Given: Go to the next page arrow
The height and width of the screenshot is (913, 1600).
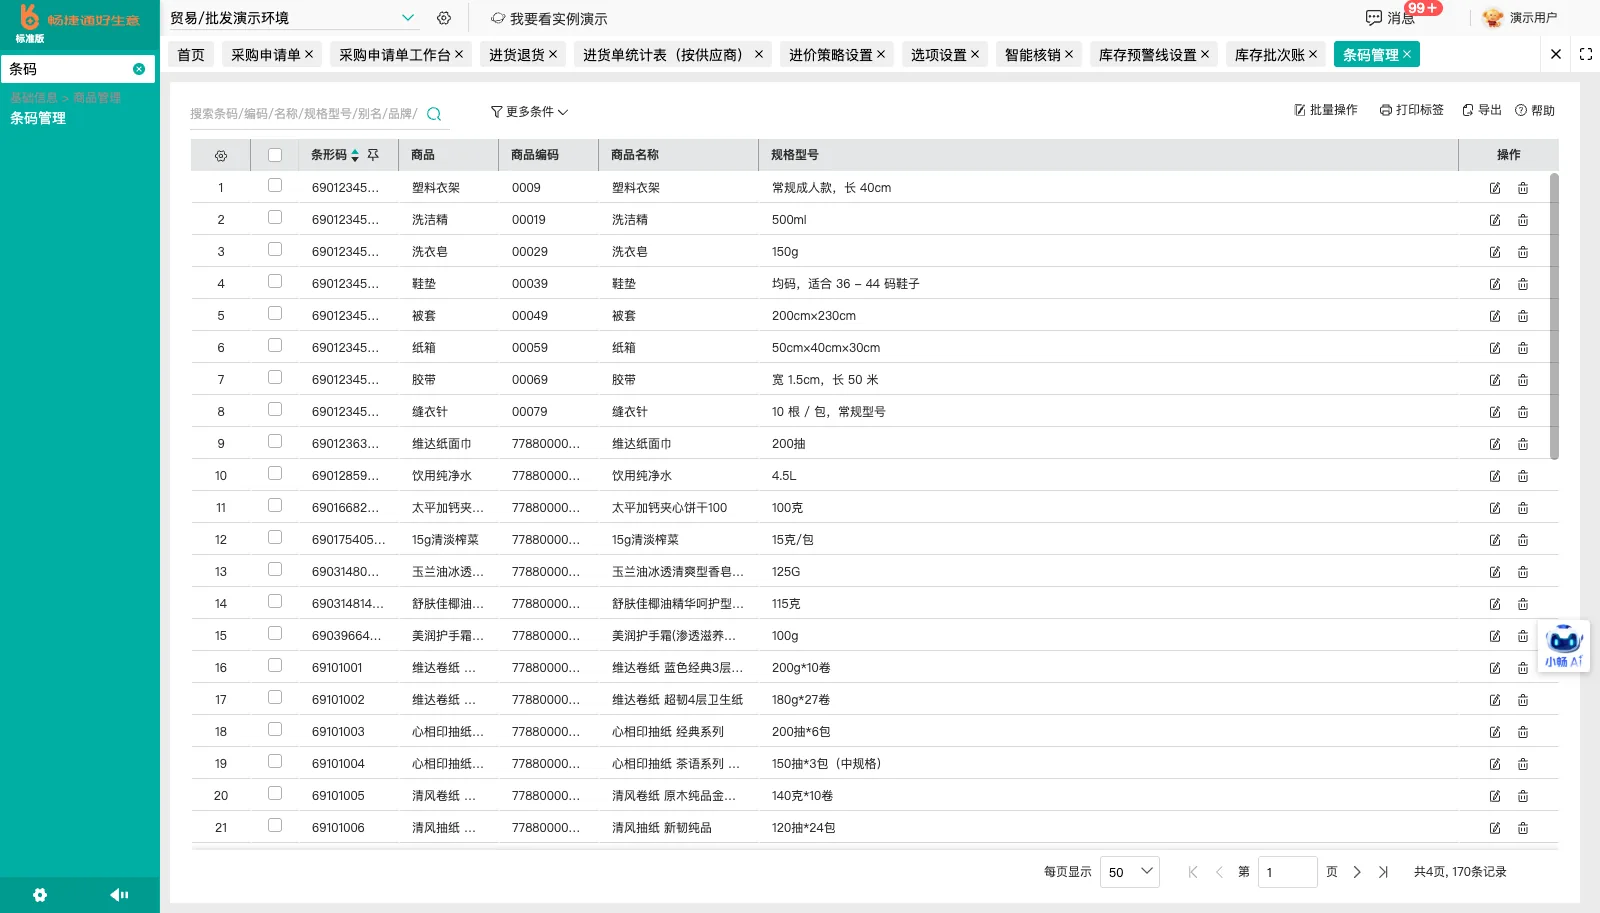Looking at the screenshot, I should (x=1357, y=872).
